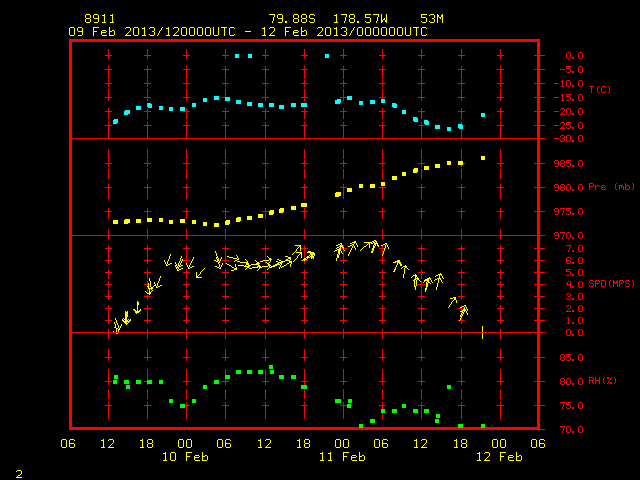Click the 12 Feb date label
Image resolution: width=640 pixels, height=480 pixels.
click(499, 457)
